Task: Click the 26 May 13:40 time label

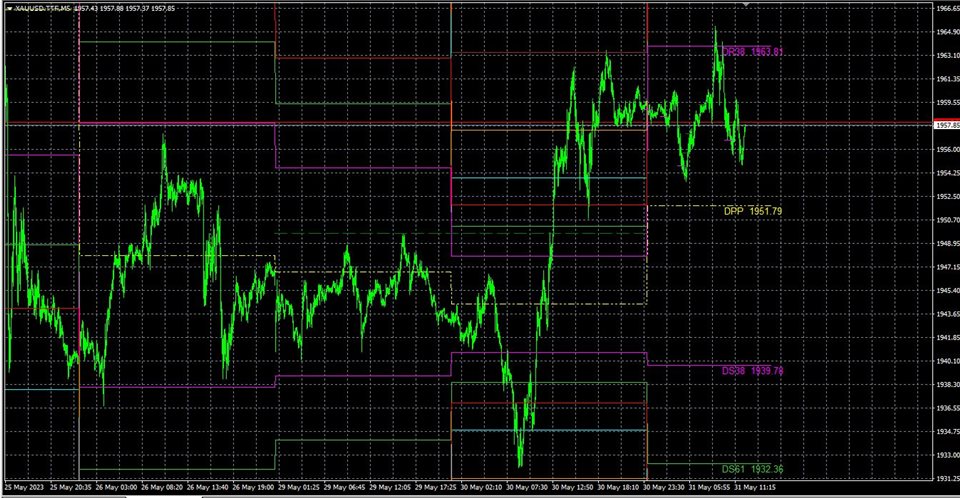Action: coord(208,488)
